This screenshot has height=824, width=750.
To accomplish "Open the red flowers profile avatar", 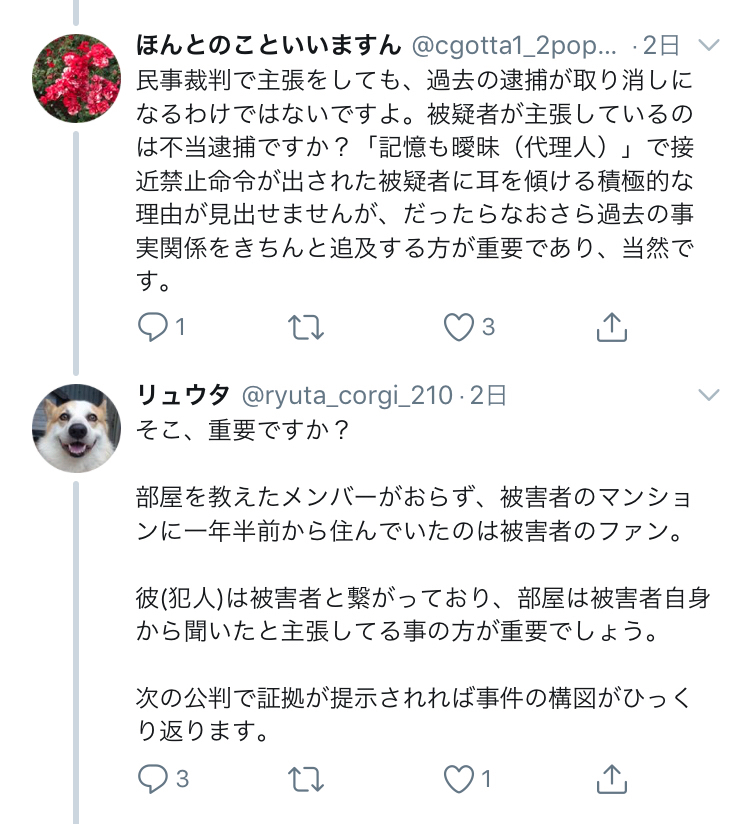I will (77, 78).
